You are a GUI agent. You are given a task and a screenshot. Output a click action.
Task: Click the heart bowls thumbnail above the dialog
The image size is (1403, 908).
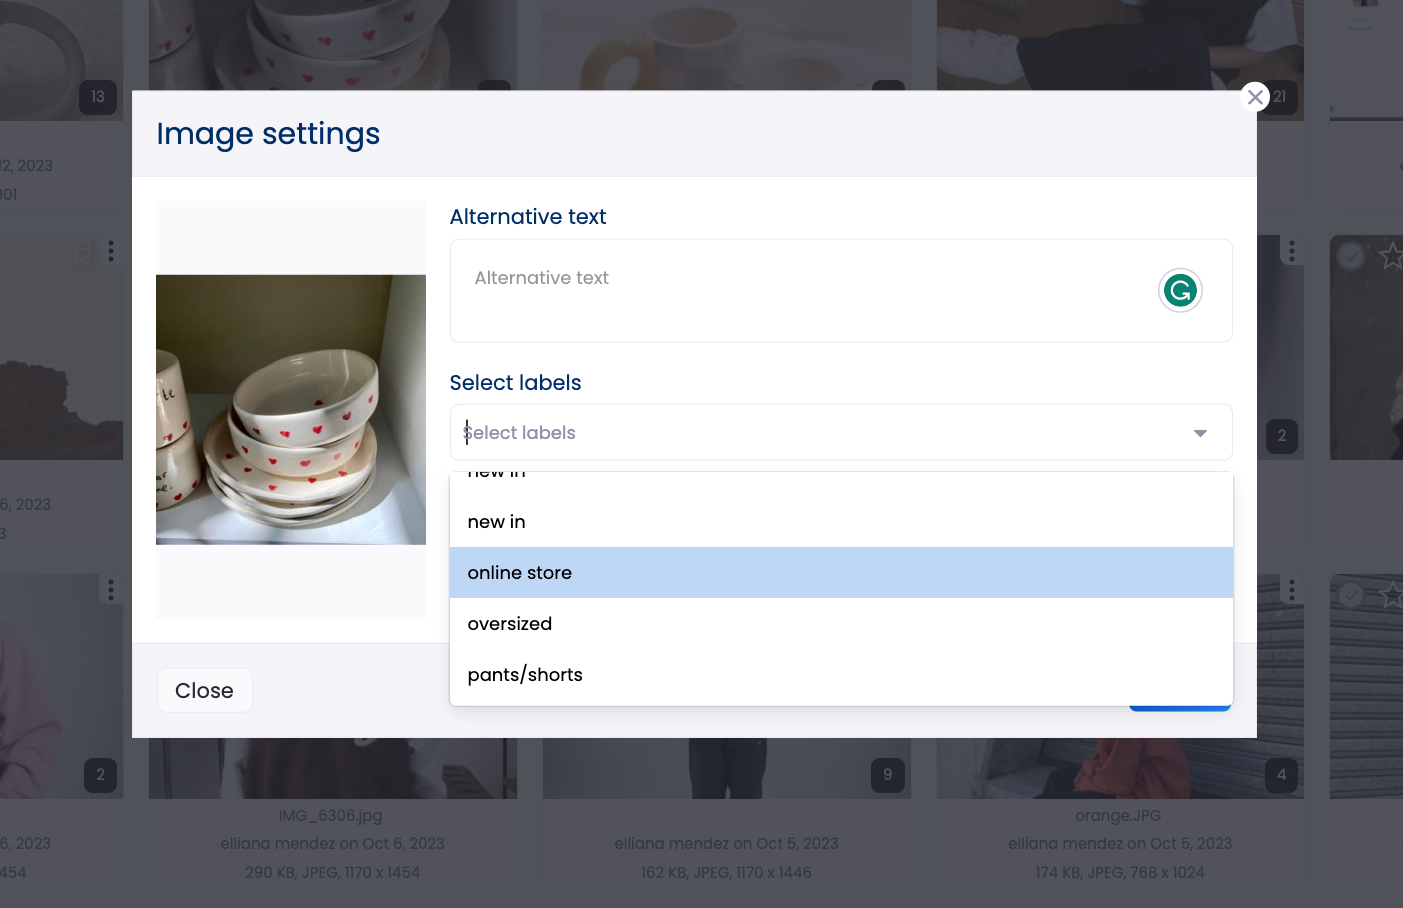tap(333, 45)
